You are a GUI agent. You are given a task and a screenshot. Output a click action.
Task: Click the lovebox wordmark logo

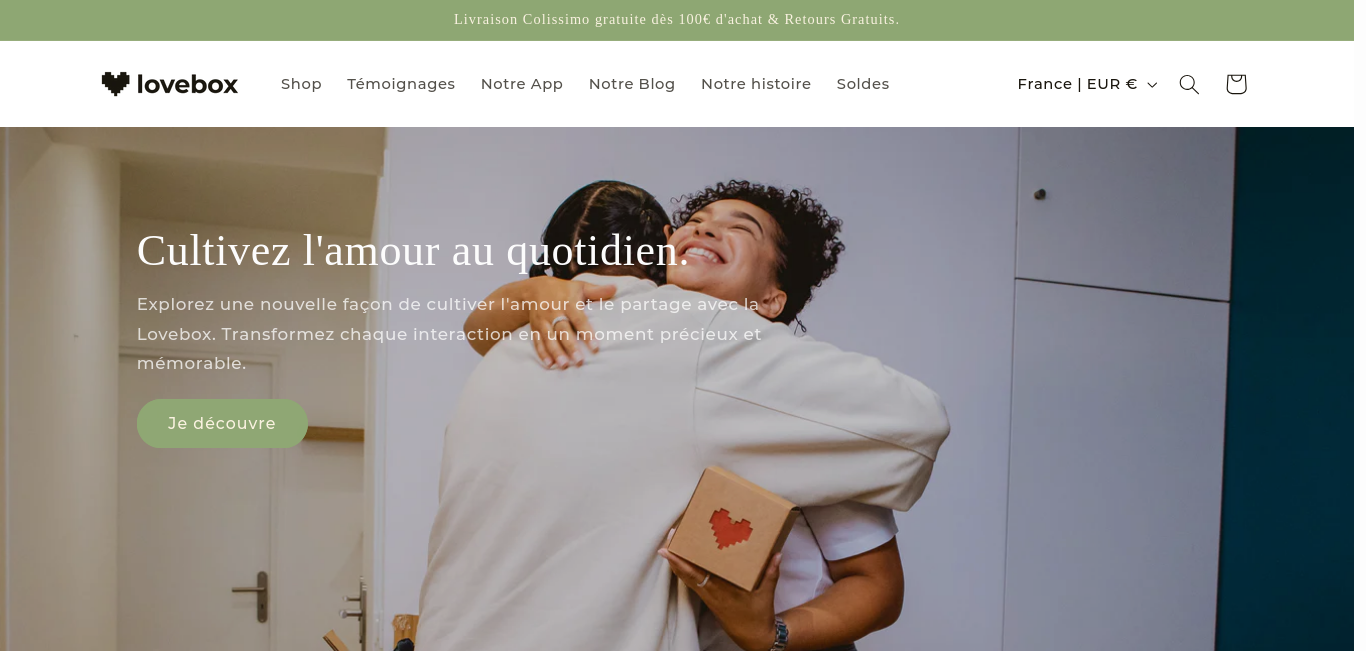pos(187,84)
